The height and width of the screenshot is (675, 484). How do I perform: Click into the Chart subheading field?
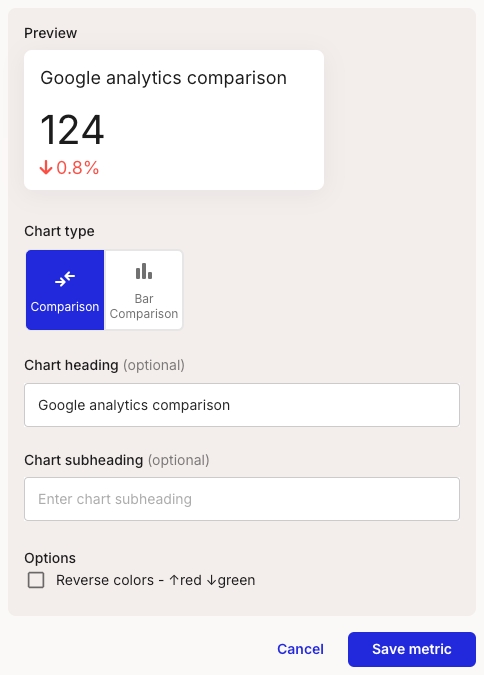242,499
